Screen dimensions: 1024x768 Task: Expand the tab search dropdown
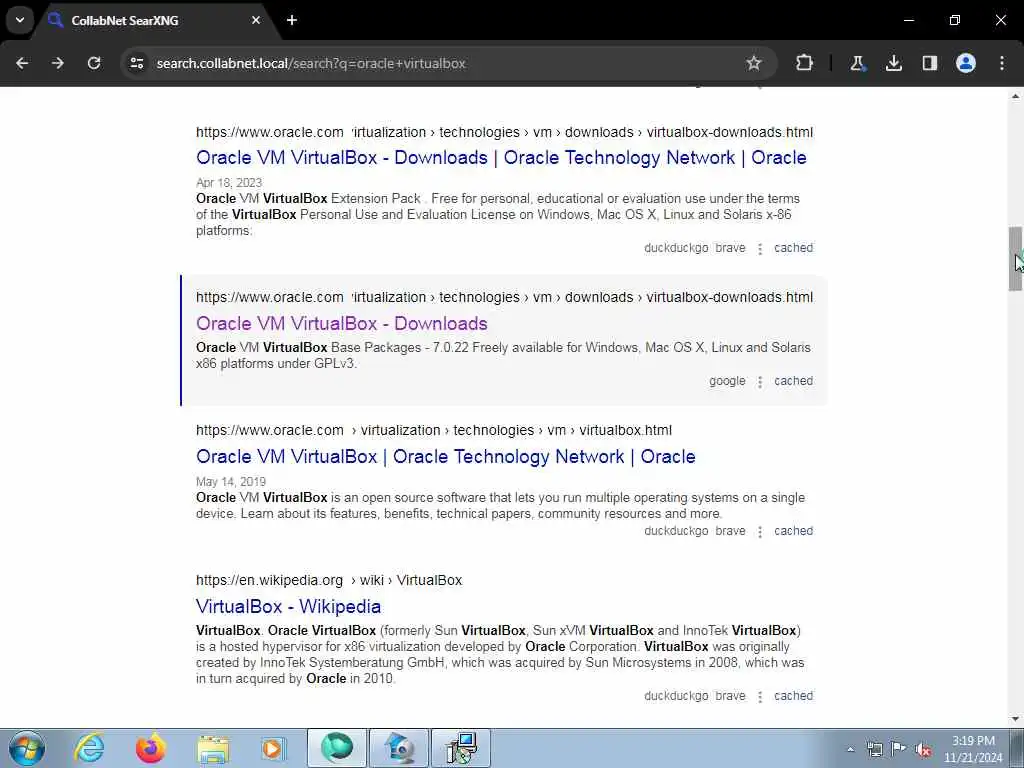[20, 20]
